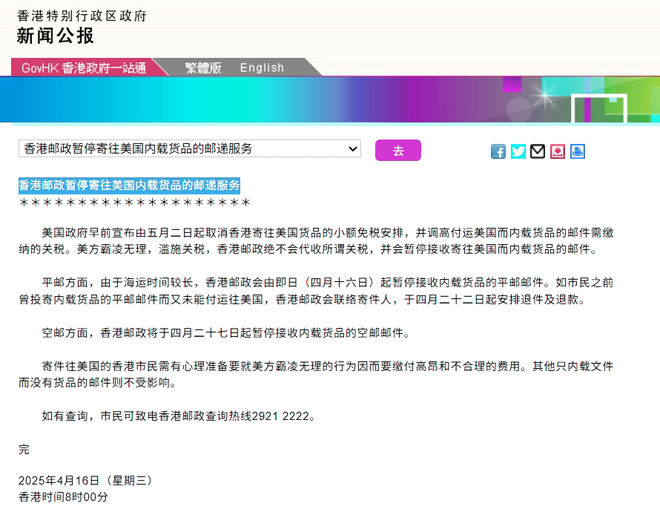The width and height of the screenshot is (660, 512).
Task: Click the highlighted headline 香港邮政暂停寄往美国内载货品的邮递服务
Action: pos(129,185)
